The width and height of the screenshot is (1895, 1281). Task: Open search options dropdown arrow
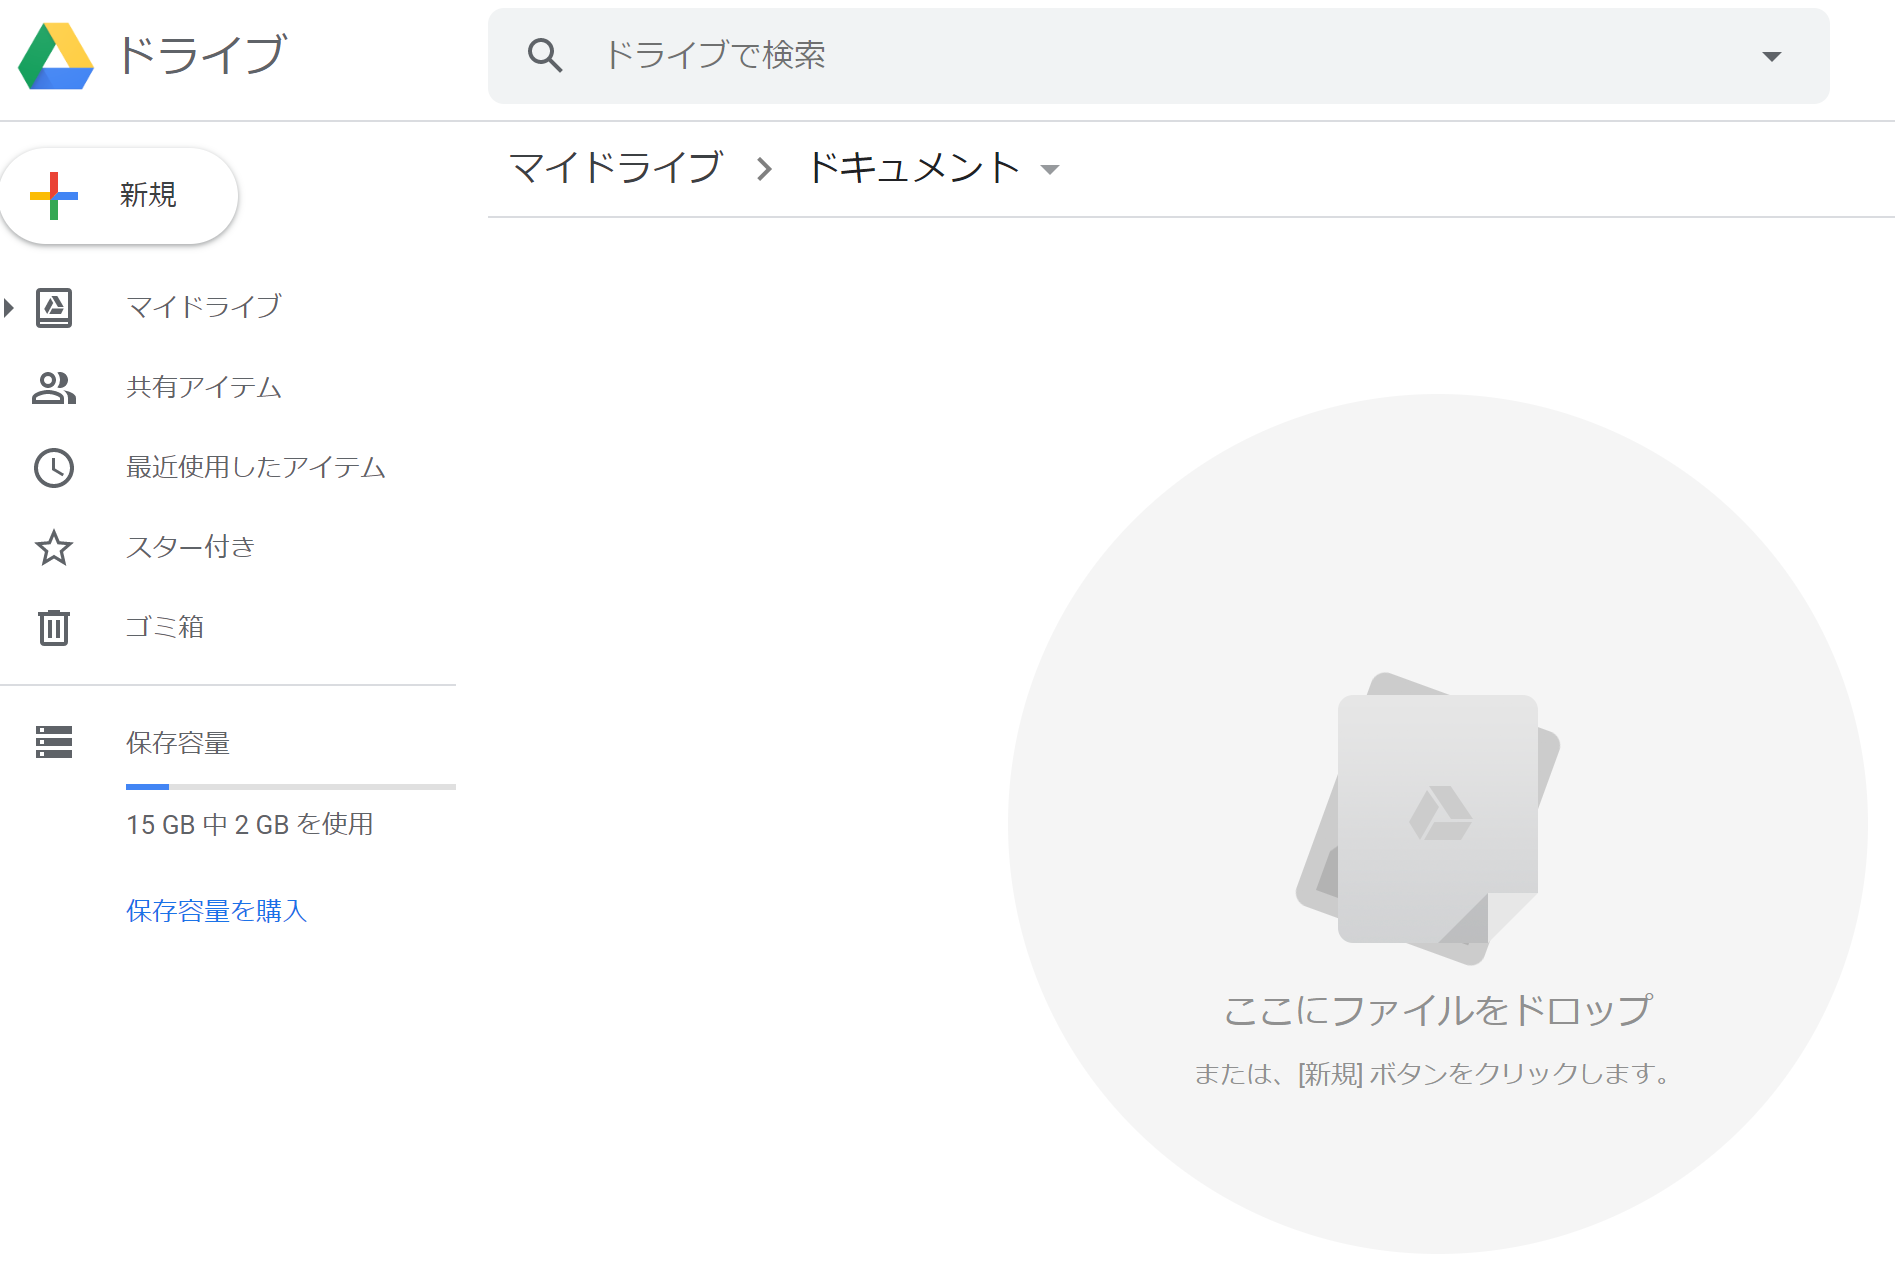click(x=1771, y=56)
